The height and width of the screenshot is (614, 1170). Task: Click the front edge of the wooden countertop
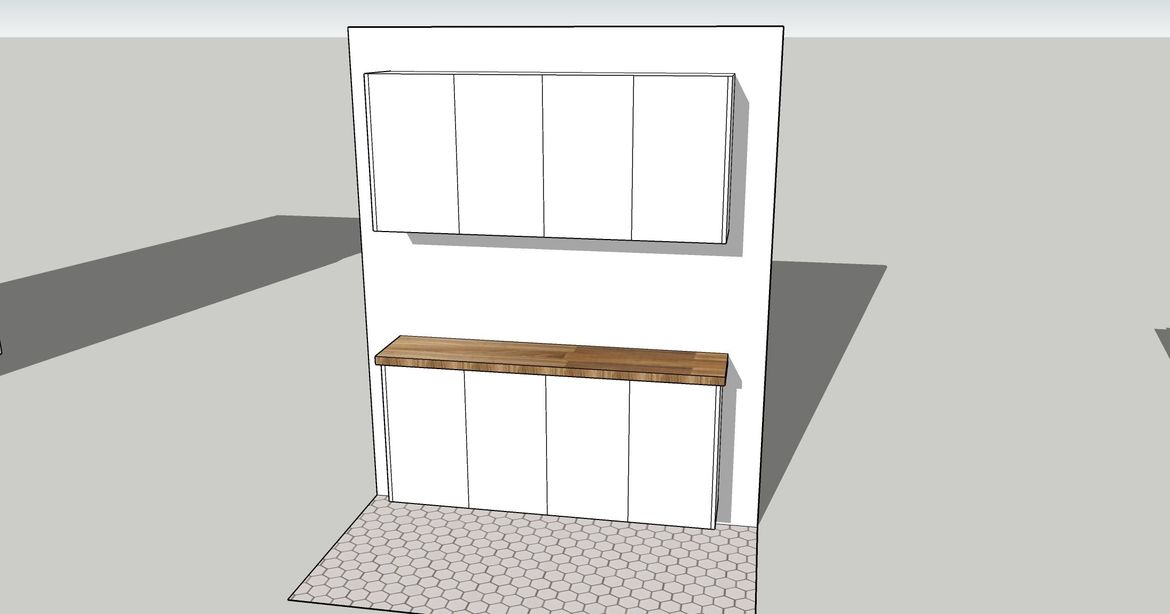coord(550,372)
